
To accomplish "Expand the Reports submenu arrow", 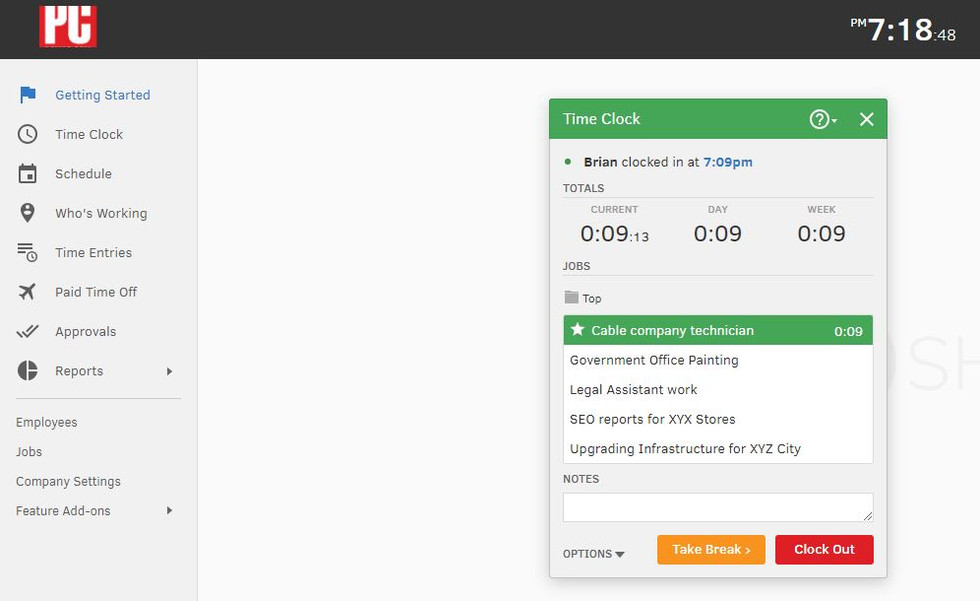I will tap(169, 371).
